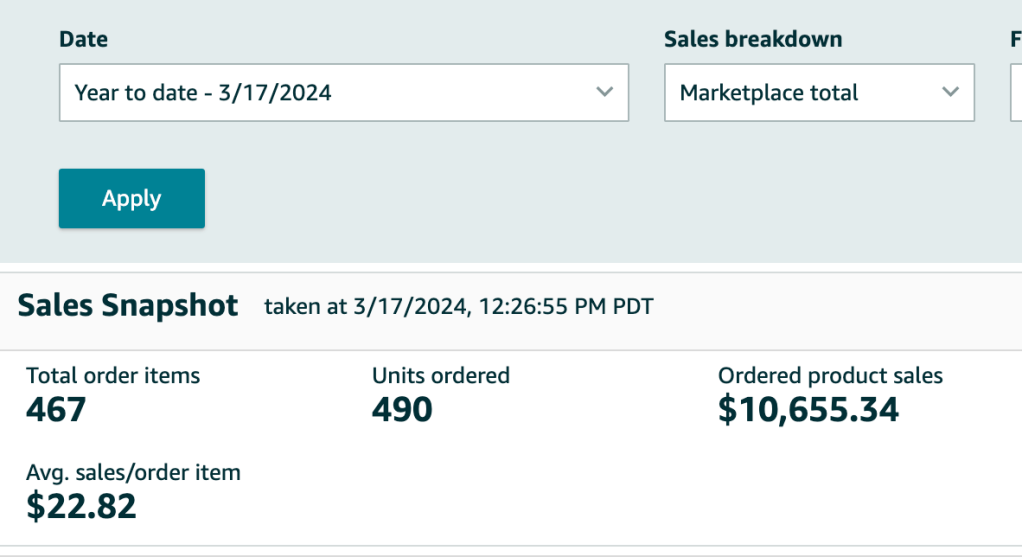This screenshot has width=1022, height=557.
Task: Select the 467 total order items value
Action: click(56, 409)
